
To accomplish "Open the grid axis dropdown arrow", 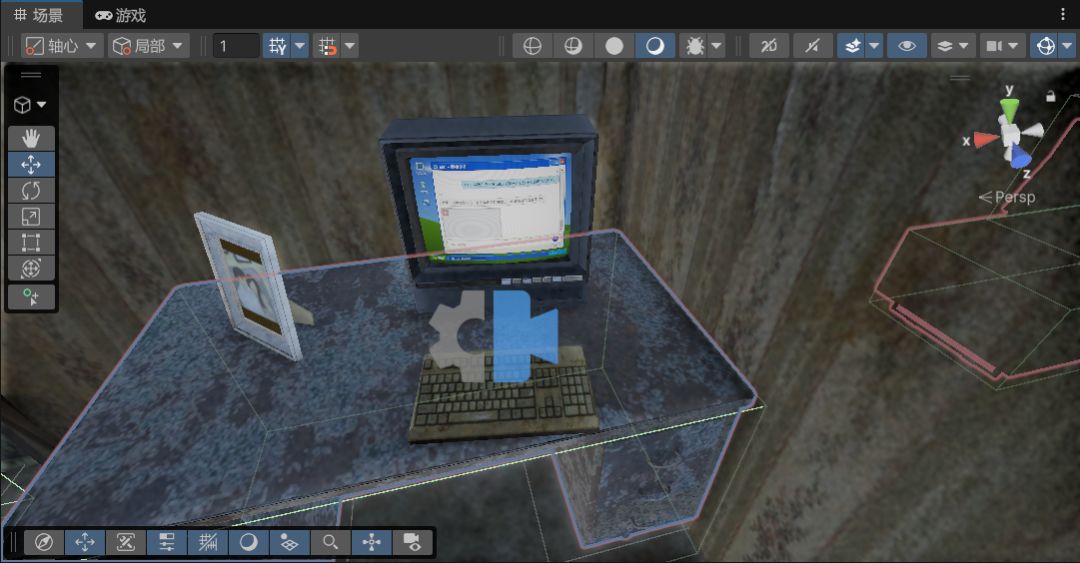I will [x=300, y=46].
